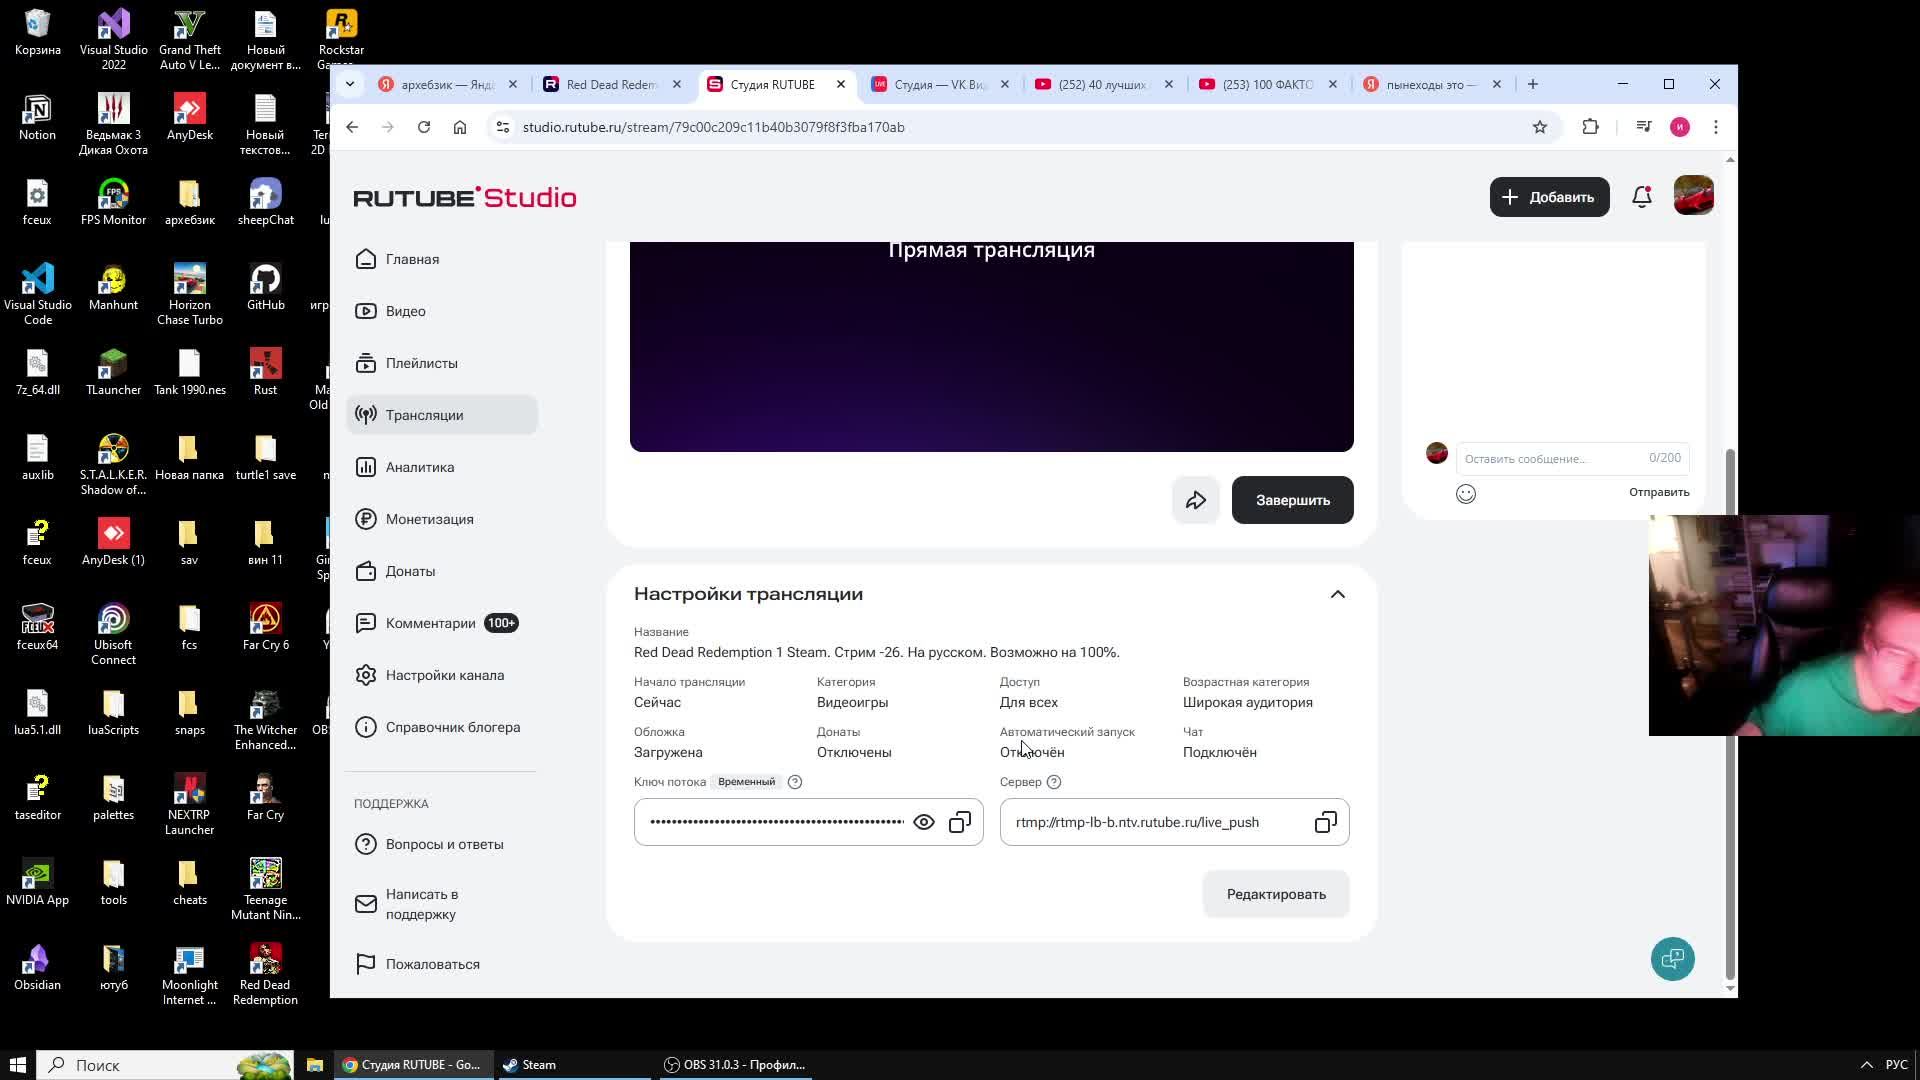The height and width of the screenshot is (1080, 1920).
Task: Click the share stream arrow icon
Action: [1196, 500]
